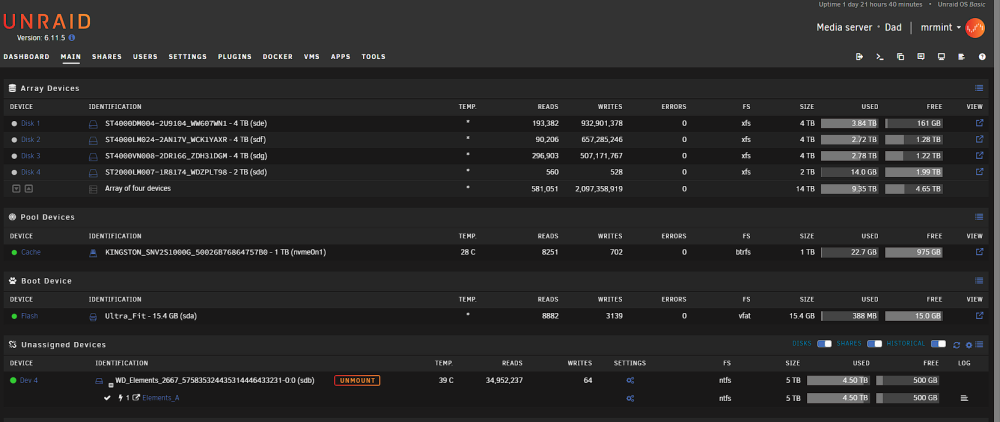Browse the Cache pool via its view icon
Viewport: 1000px width, 422px height.
point(980,252)
